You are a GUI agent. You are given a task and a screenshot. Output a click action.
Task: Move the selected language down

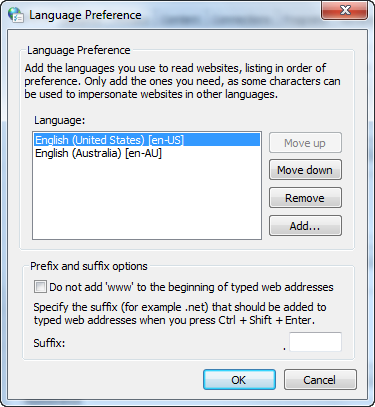305,170
